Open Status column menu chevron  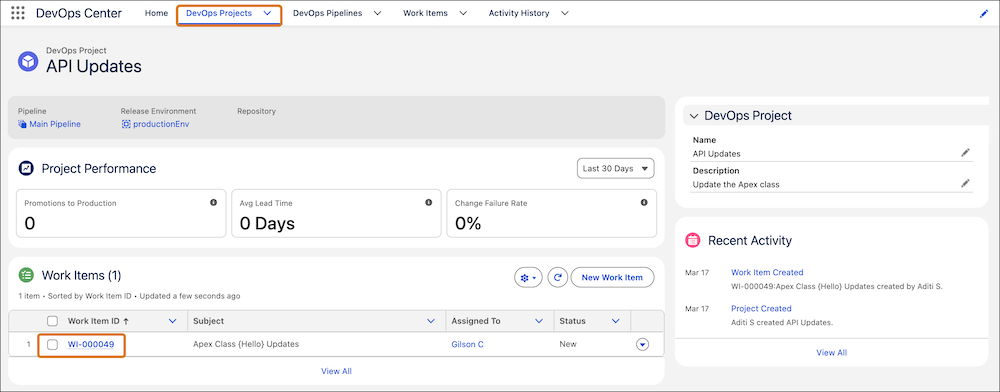(616, 321)
